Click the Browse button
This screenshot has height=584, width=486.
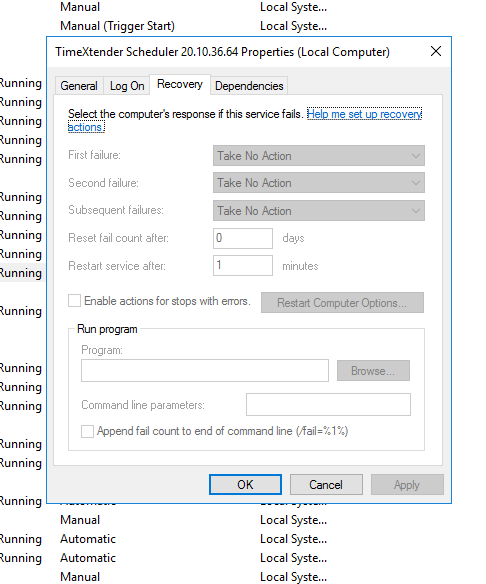(x=373, y=371)
